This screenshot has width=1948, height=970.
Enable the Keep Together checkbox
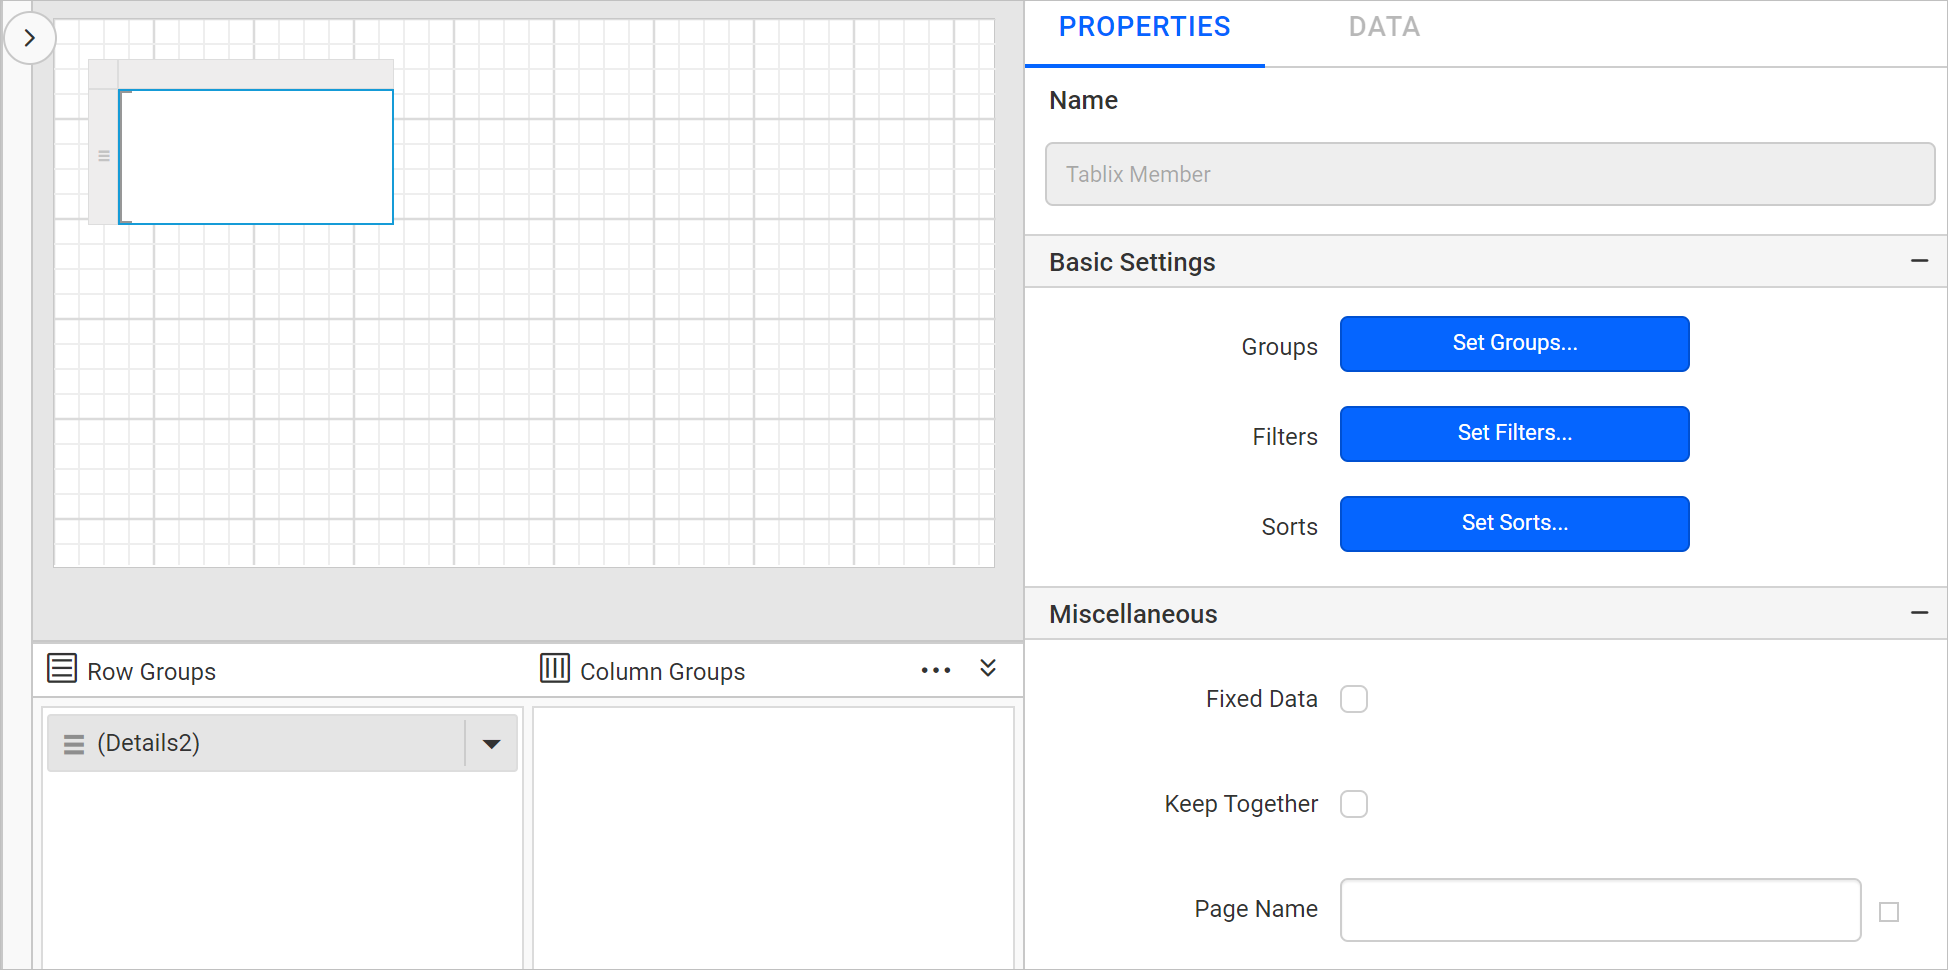[x=1354, y=804]
